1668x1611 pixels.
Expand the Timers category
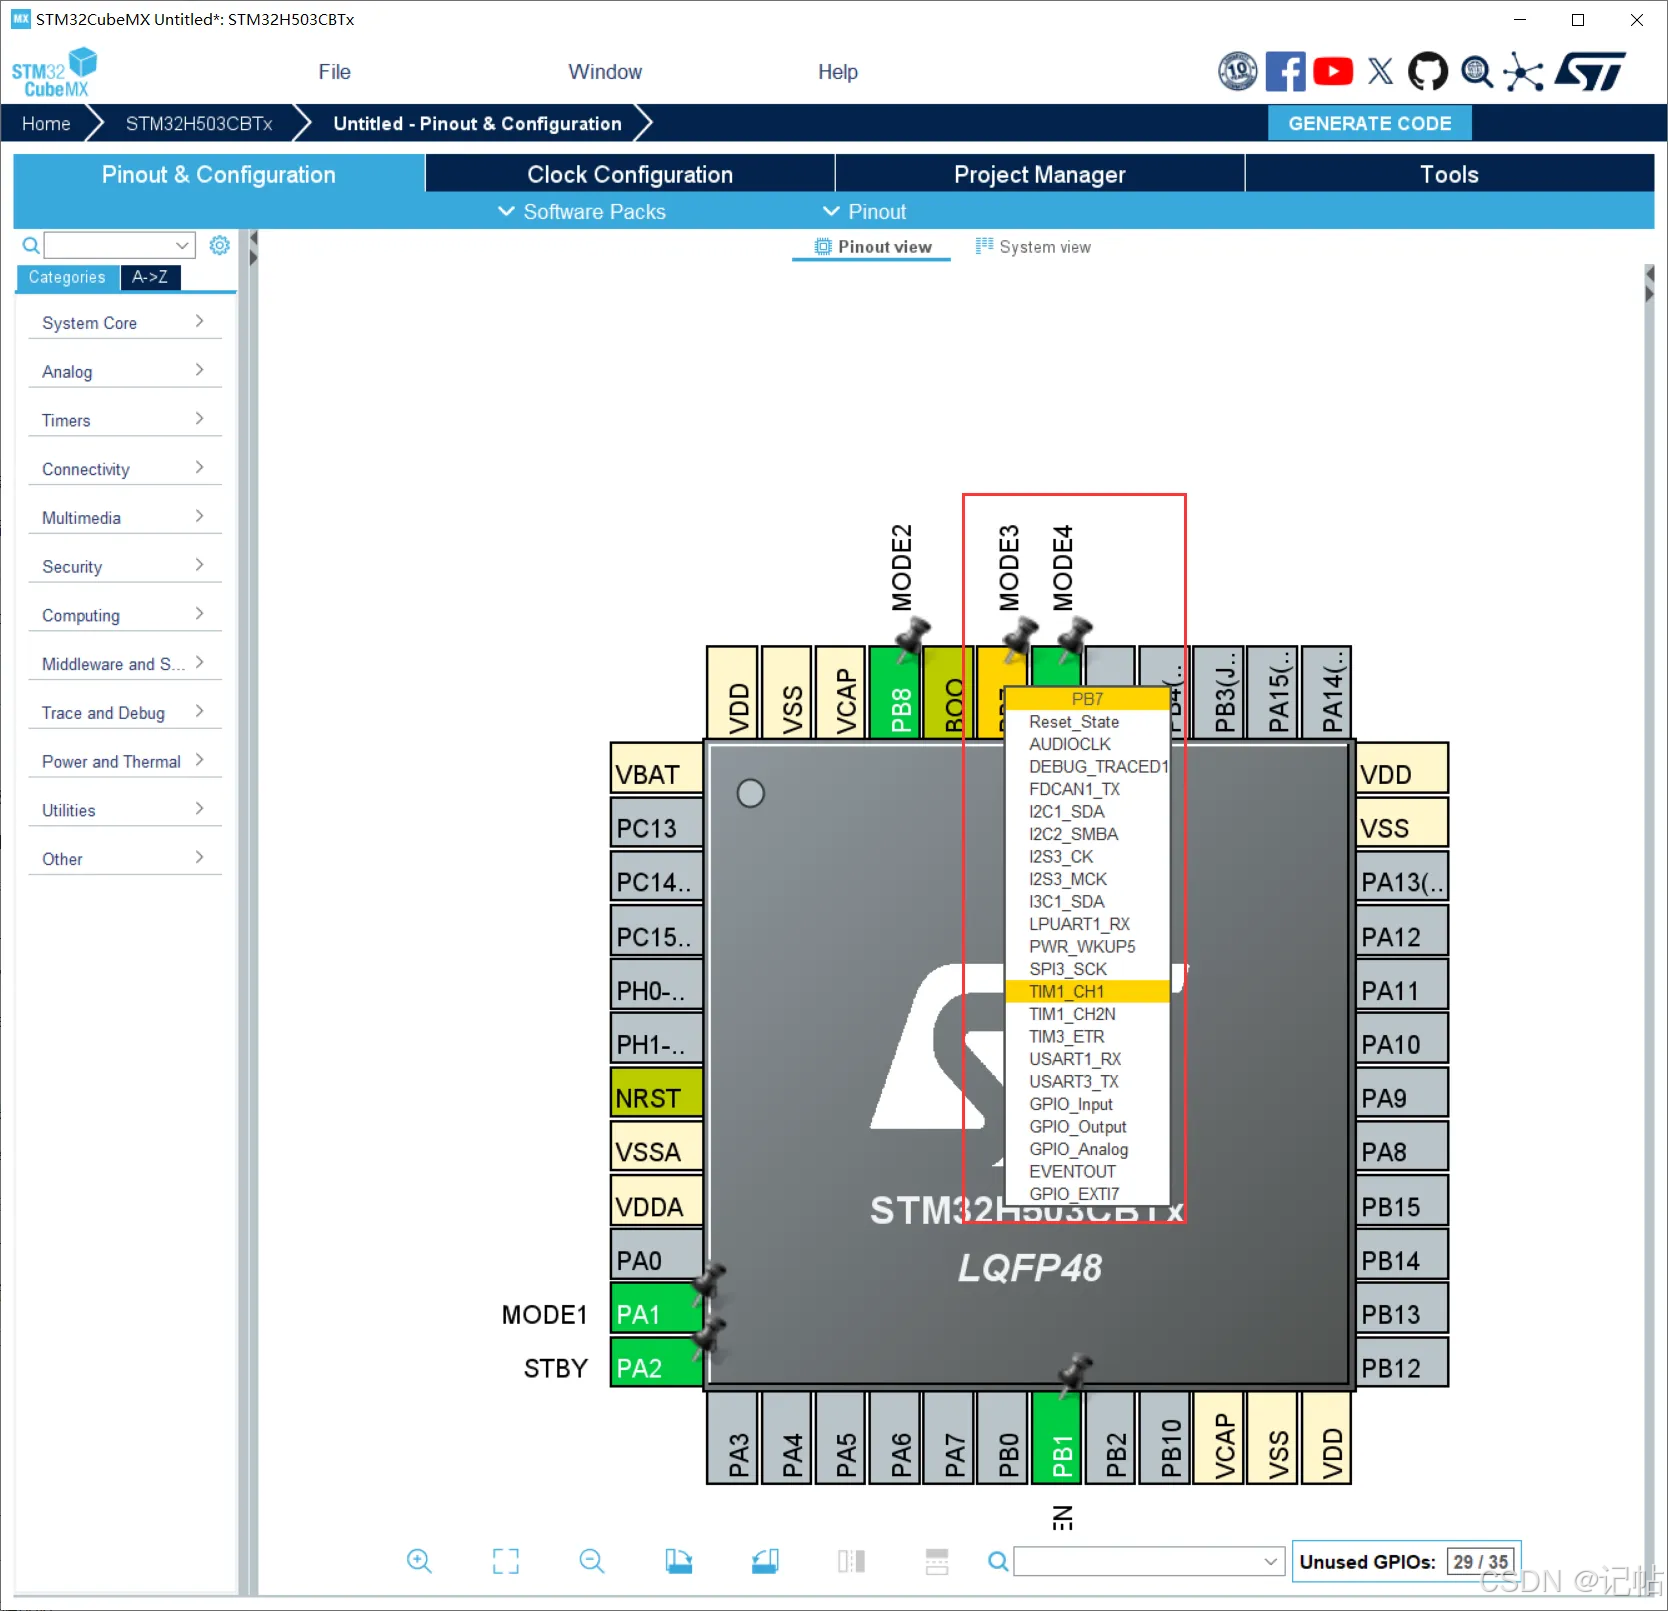point(124,421)
